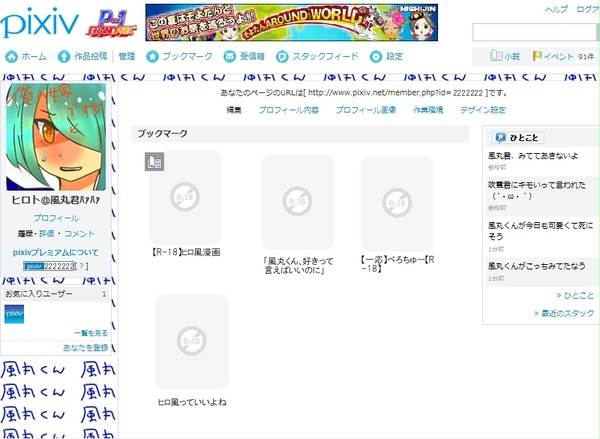Screen dimensions: 600x439
Task: Click the upload arrow icon for 作品投稿
Action: point(64,57)
